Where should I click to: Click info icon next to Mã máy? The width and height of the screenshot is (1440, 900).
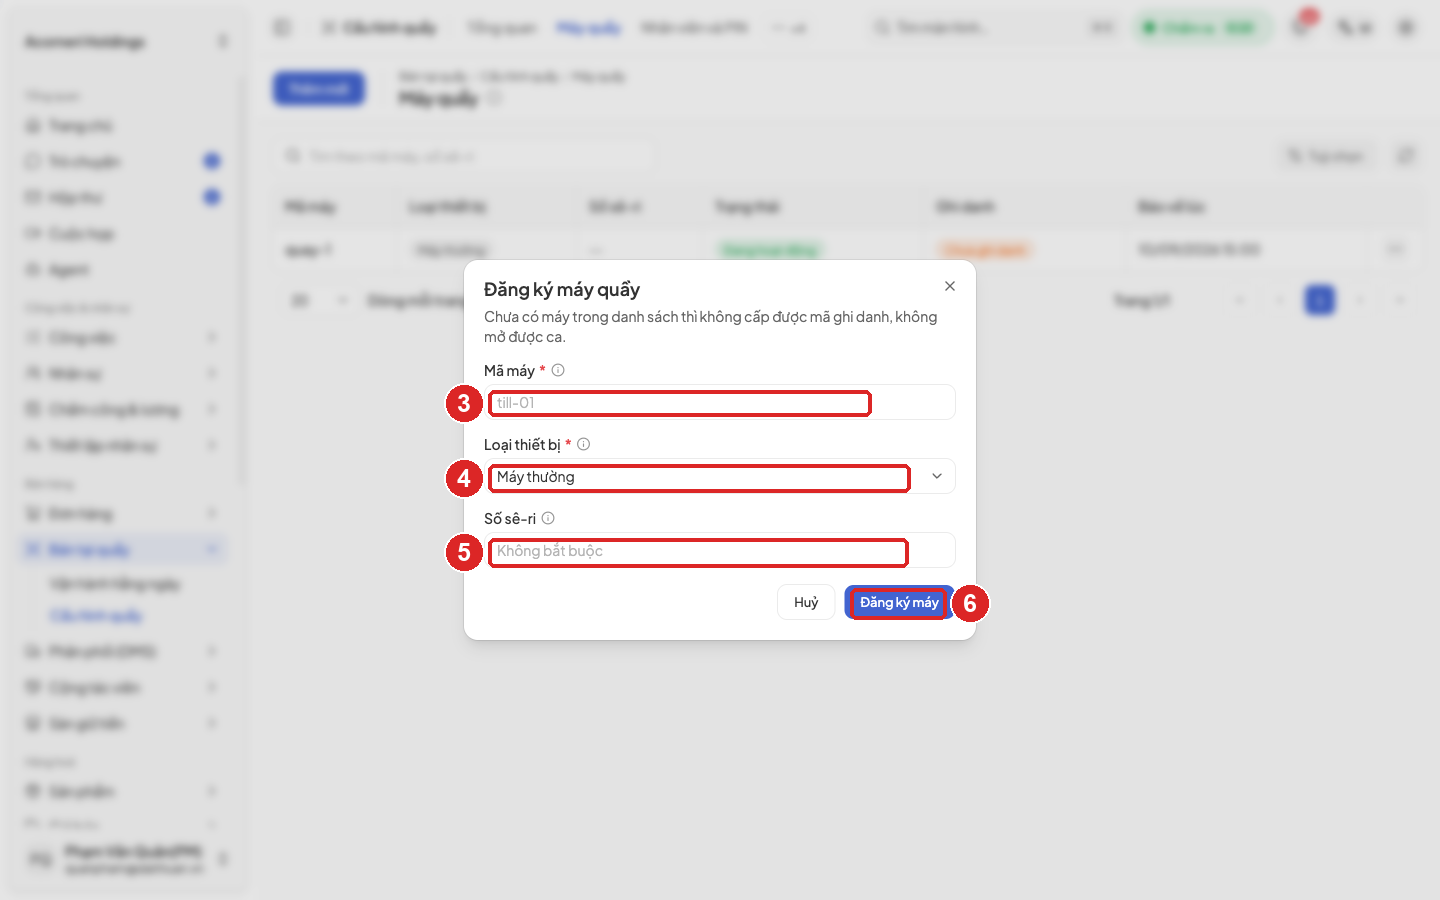point(558,370)
